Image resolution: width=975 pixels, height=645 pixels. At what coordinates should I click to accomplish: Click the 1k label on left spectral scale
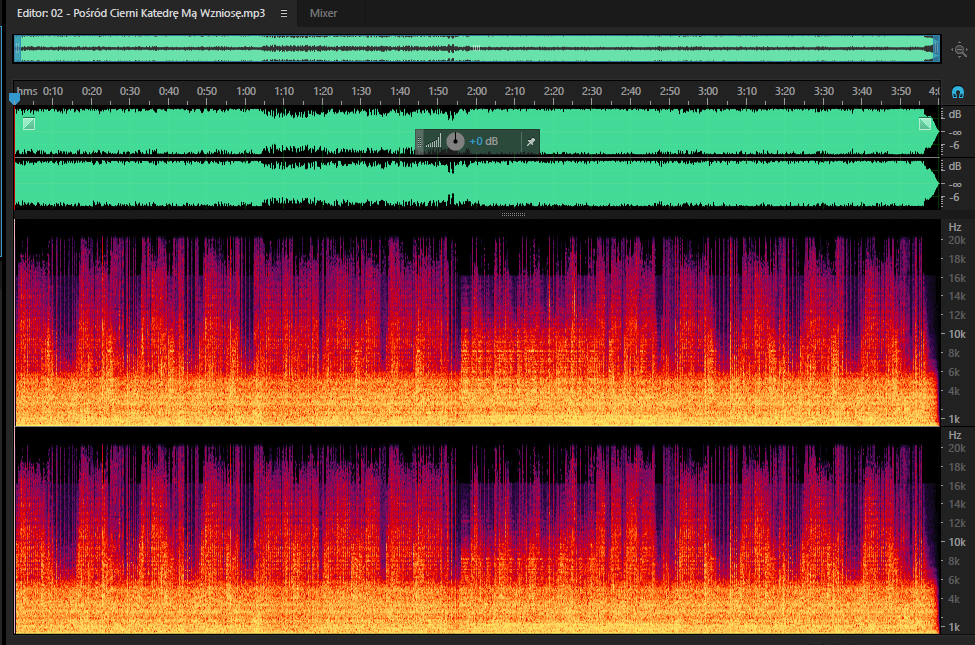(x=954, y=419)
